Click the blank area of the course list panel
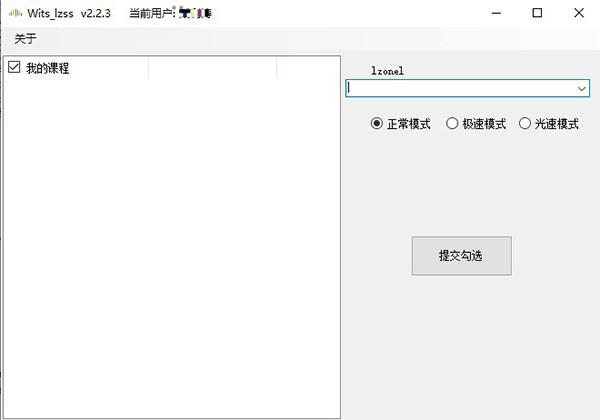This screenshot has height=420, width=600. click(x=170, y=250)
